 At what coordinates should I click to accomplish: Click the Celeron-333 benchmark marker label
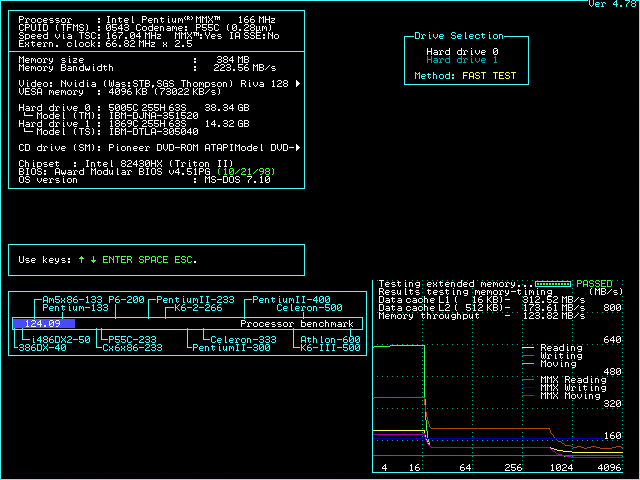[x=244, y=340]
